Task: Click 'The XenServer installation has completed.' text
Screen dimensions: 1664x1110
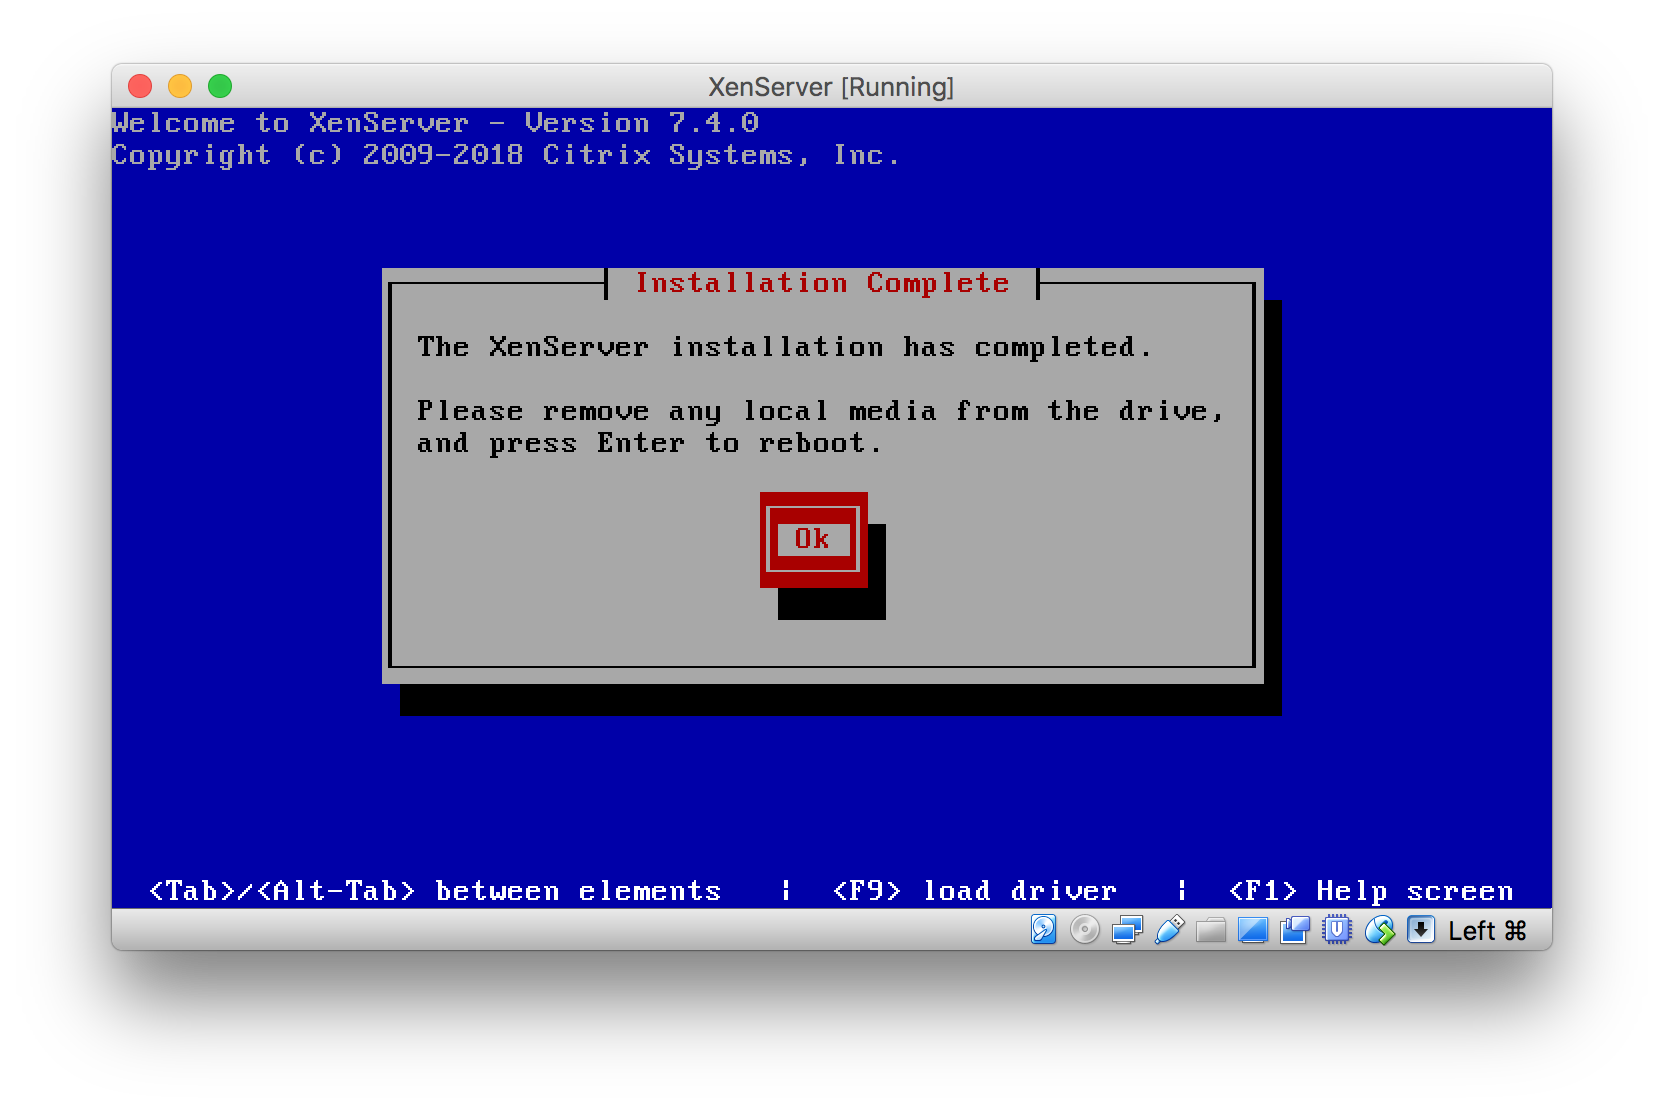Action: click(x=785, y=347)
